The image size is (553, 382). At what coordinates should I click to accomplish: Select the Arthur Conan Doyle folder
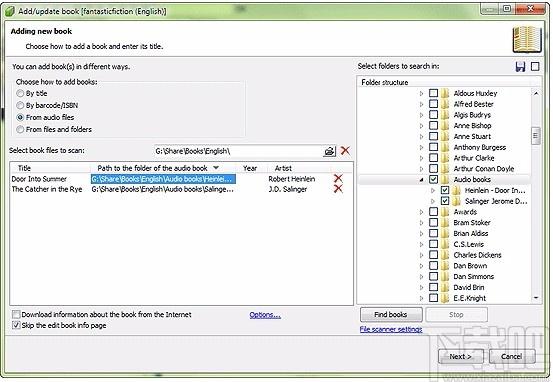pos(484,169)
